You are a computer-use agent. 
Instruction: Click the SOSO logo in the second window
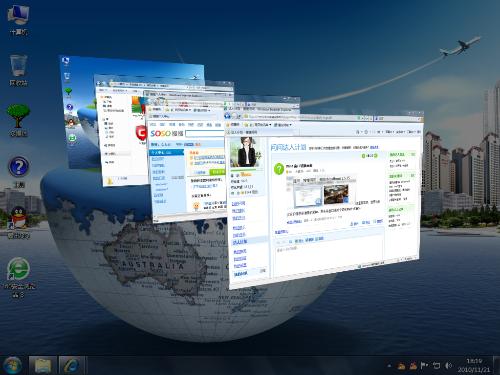tap(167, 134)
